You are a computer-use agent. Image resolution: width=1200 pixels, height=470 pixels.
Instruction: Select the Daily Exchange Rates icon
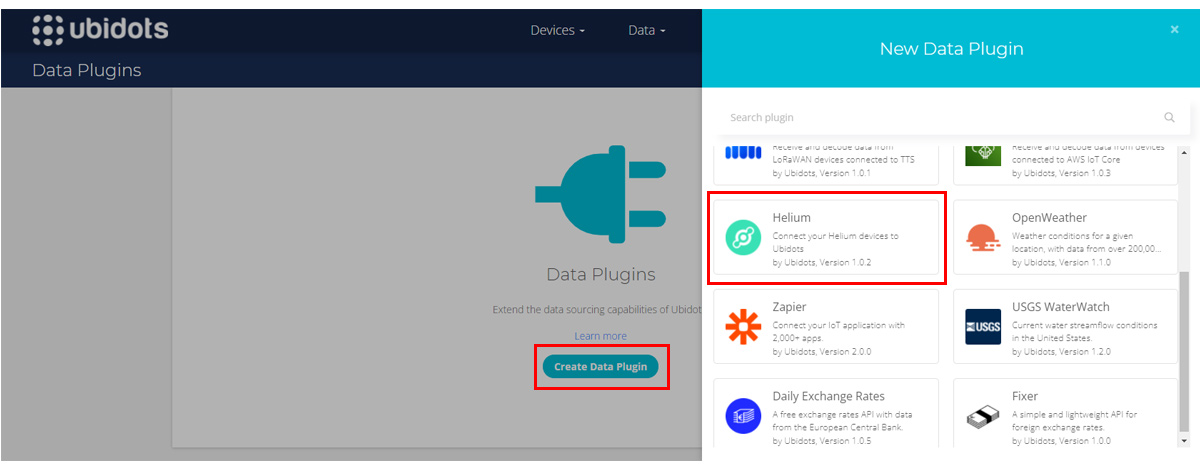[743, 415]
